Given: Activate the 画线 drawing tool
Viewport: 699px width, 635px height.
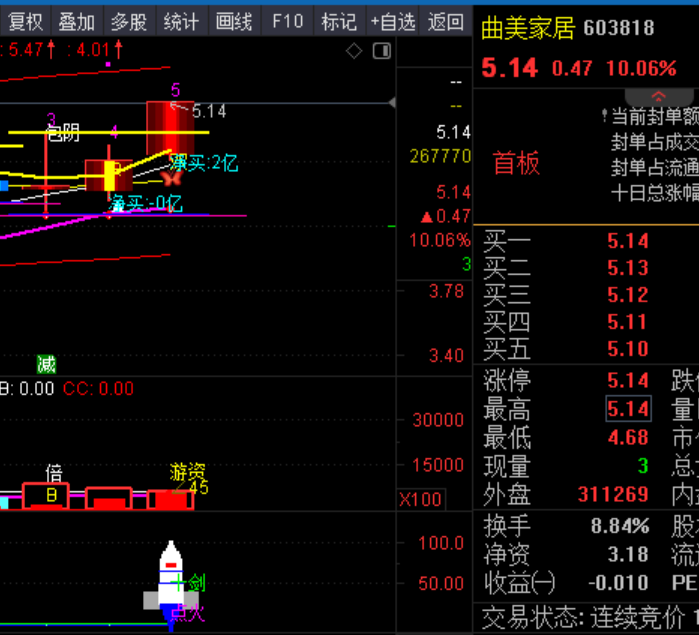Looking at the screenshot, I should [x=234, y=21].
